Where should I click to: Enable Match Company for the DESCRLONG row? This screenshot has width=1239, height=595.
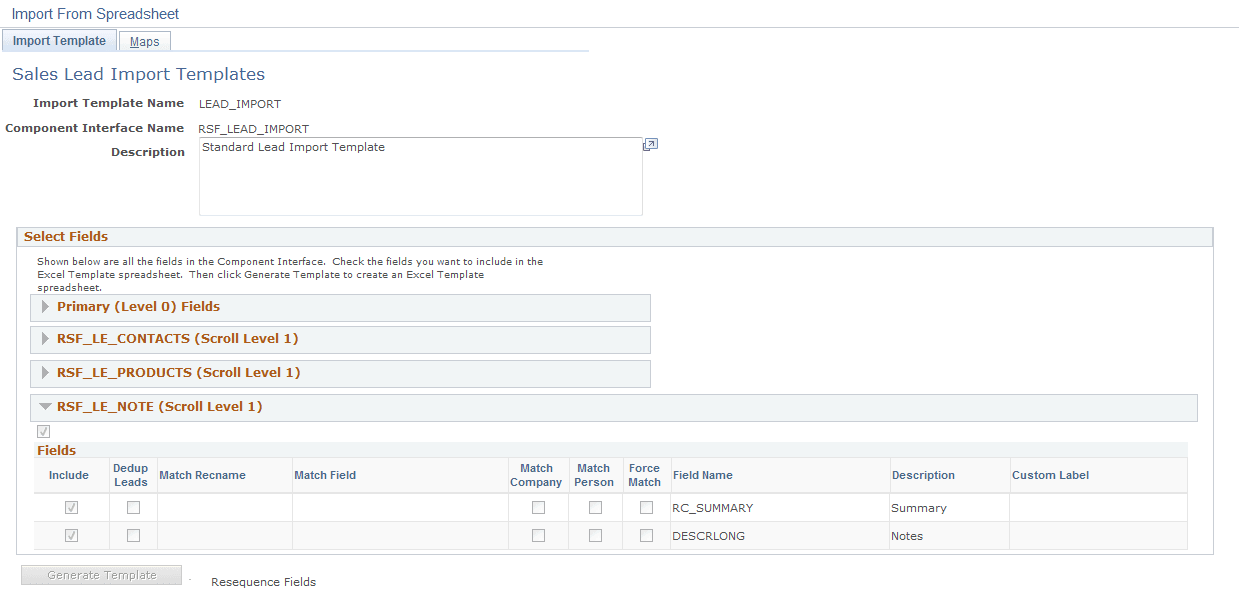(x=538, y=535)
